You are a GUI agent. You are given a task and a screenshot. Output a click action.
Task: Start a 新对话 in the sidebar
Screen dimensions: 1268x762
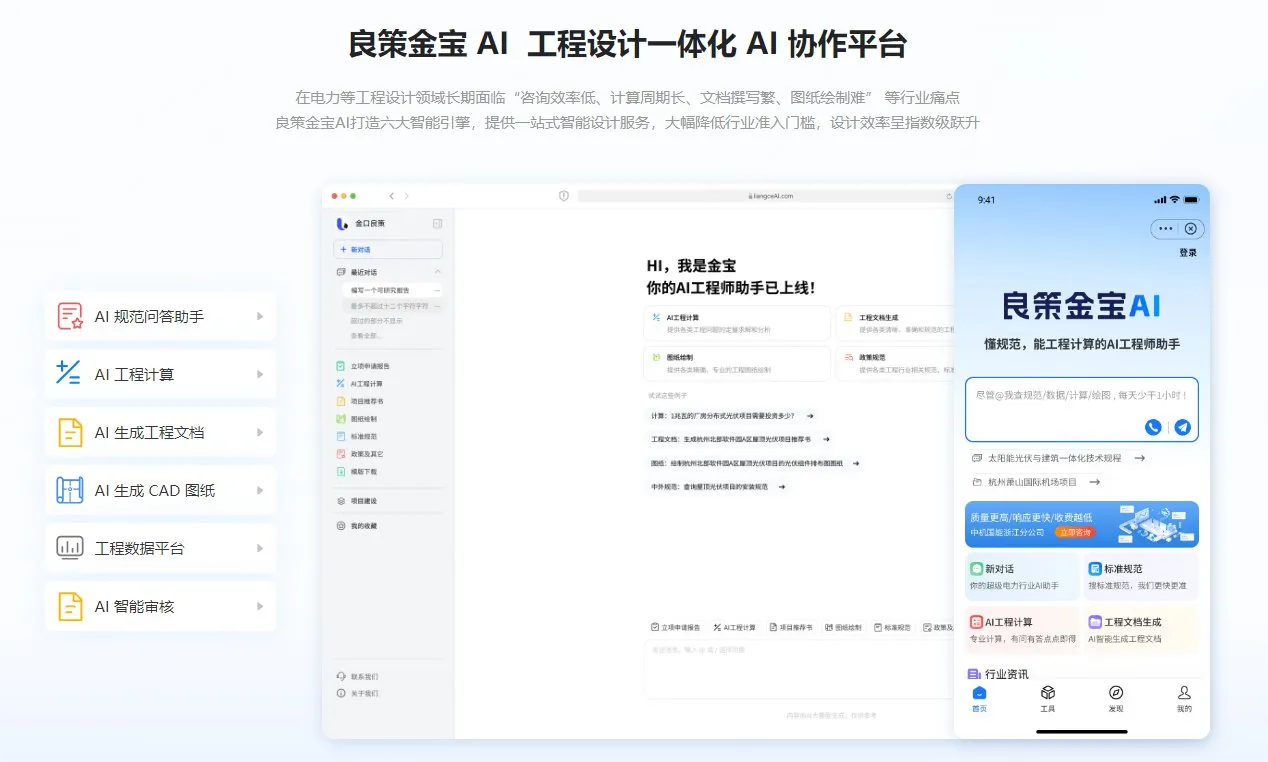pyautogui.click(x=388, y=249)
